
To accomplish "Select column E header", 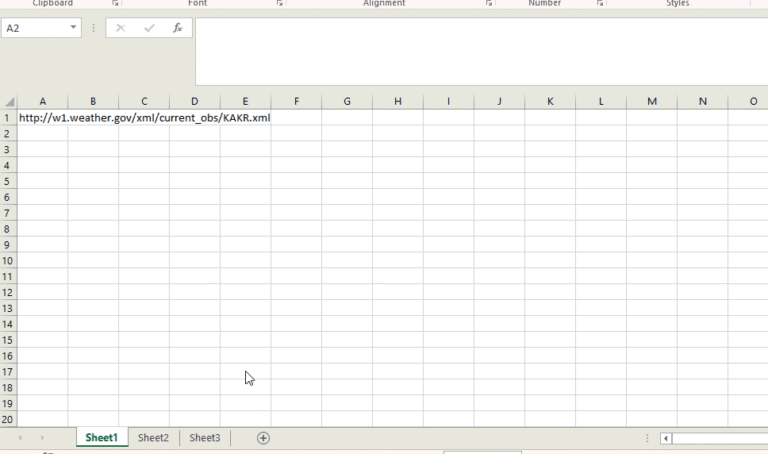I will tap(245, 101).
